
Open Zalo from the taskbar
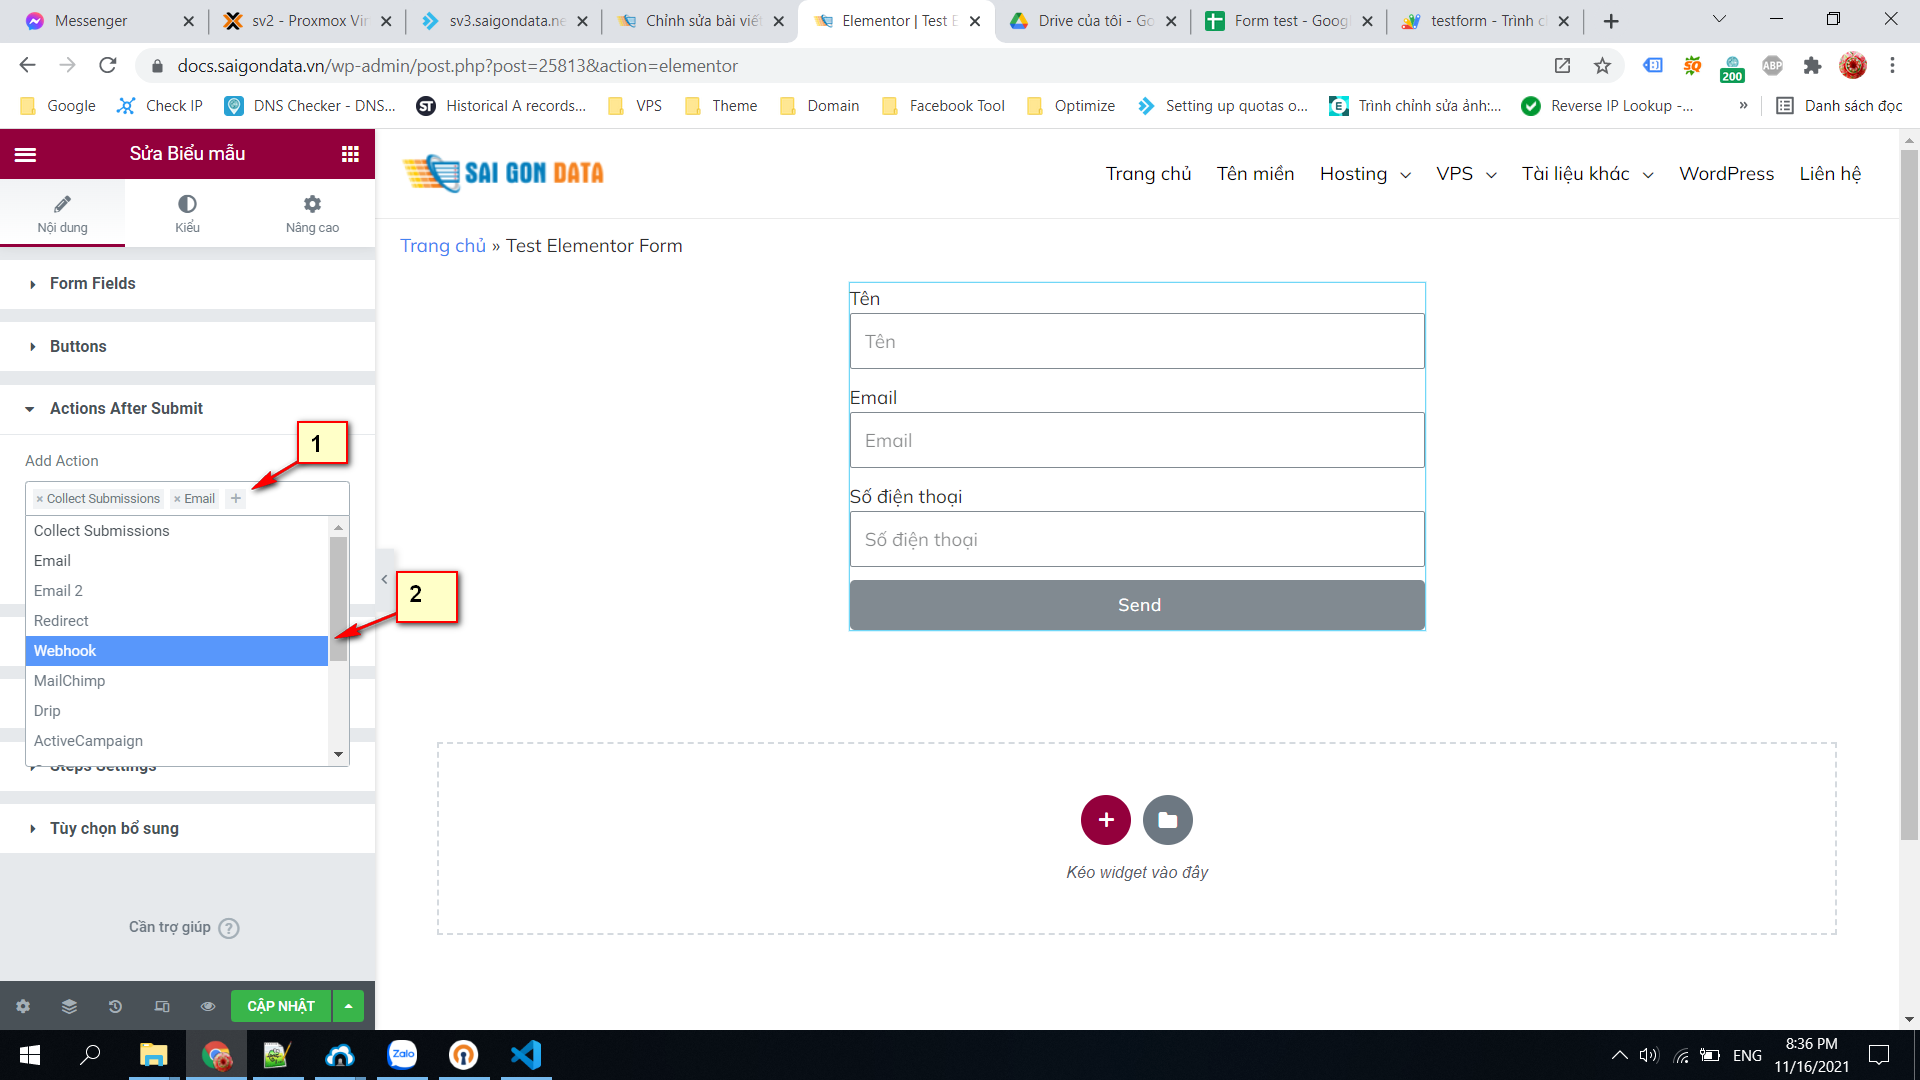pos(402,1055)
